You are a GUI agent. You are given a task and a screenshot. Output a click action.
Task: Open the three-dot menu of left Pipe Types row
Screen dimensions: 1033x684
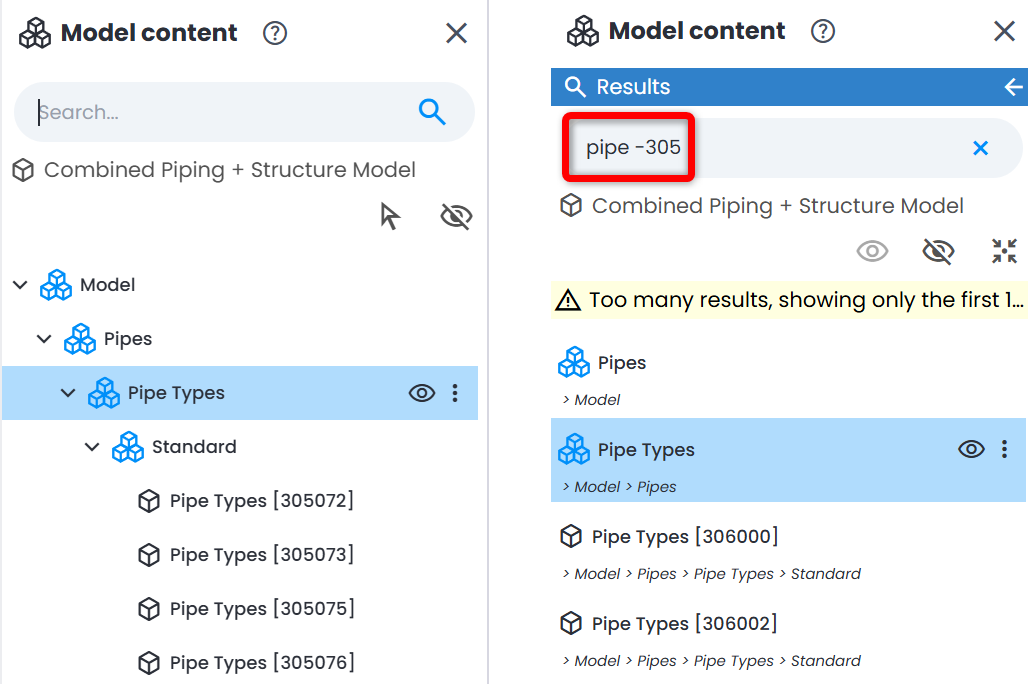[455, 393]
